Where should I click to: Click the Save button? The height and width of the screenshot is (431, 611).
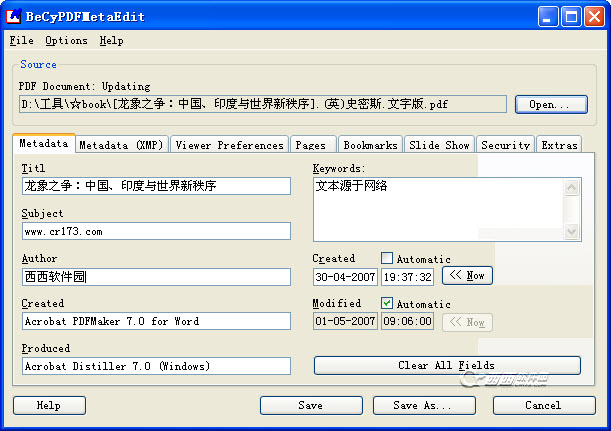[311, 405]
